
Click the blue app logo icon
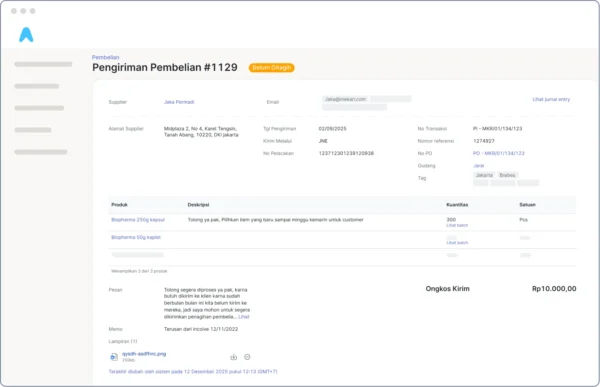coord(26,35)
